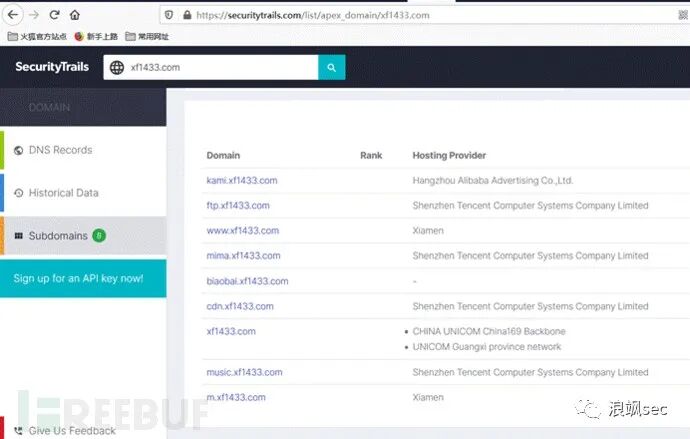This screenshot has width=690, height=439.
Task: Click the hosting provider for music.xf1433.com
Action: [x=530, y=372]
